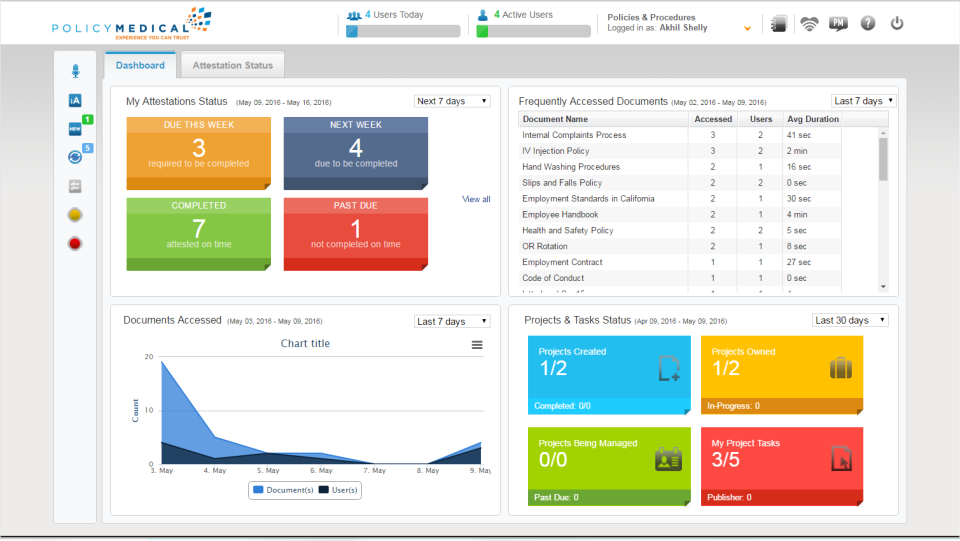Open the 'Last 30 days' projects dropdown
The width and height of the screenshot is (960, 541).
click(850, 320)
